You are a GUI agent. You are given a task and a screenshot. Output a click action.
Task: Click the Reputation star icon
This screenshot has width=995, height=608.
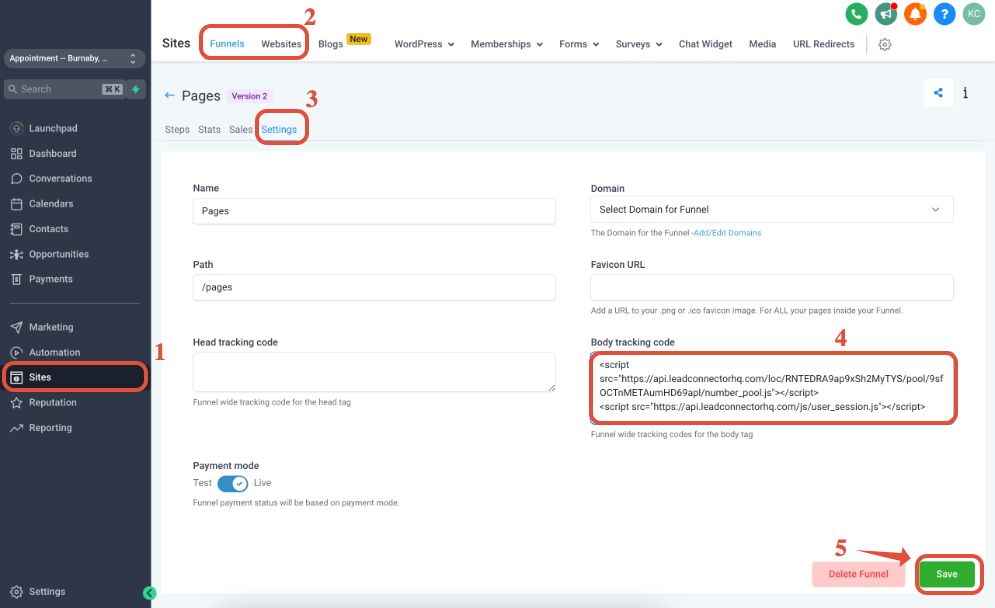pyautogui.click(x=16, y=403)
